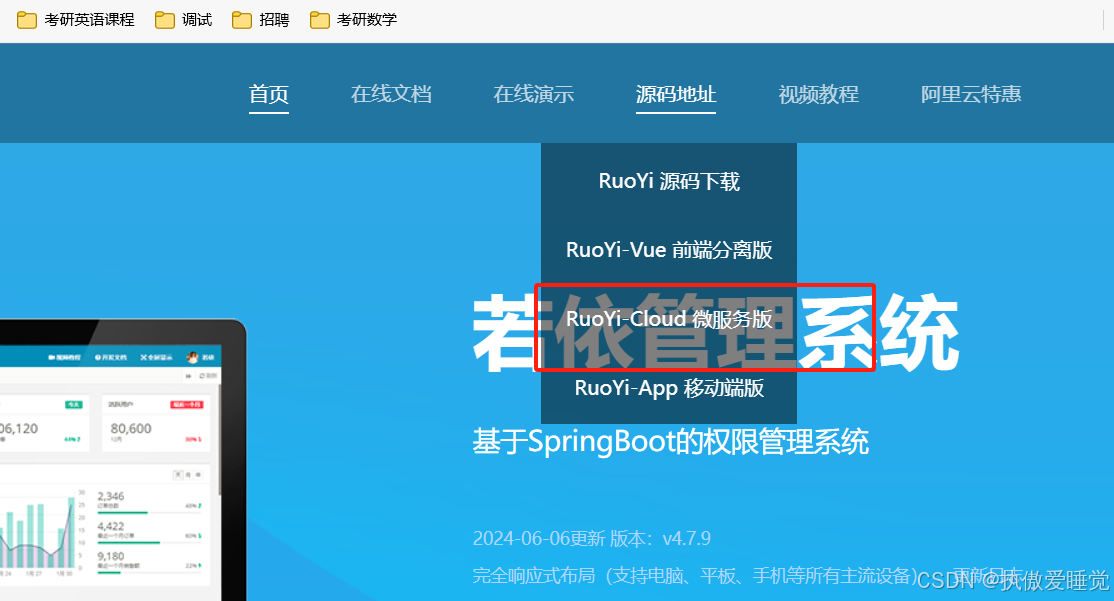Expand the 源码地址 navigation menu
This screenshot has height=601, width=1114.
(x=676, y=94)
